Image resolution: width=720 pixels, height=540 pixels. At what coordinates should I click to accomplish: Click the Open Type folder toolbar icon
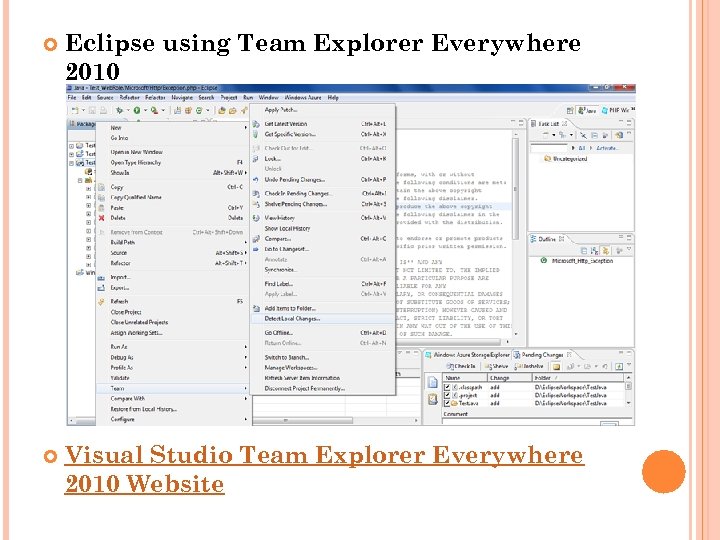pos(222,110)
